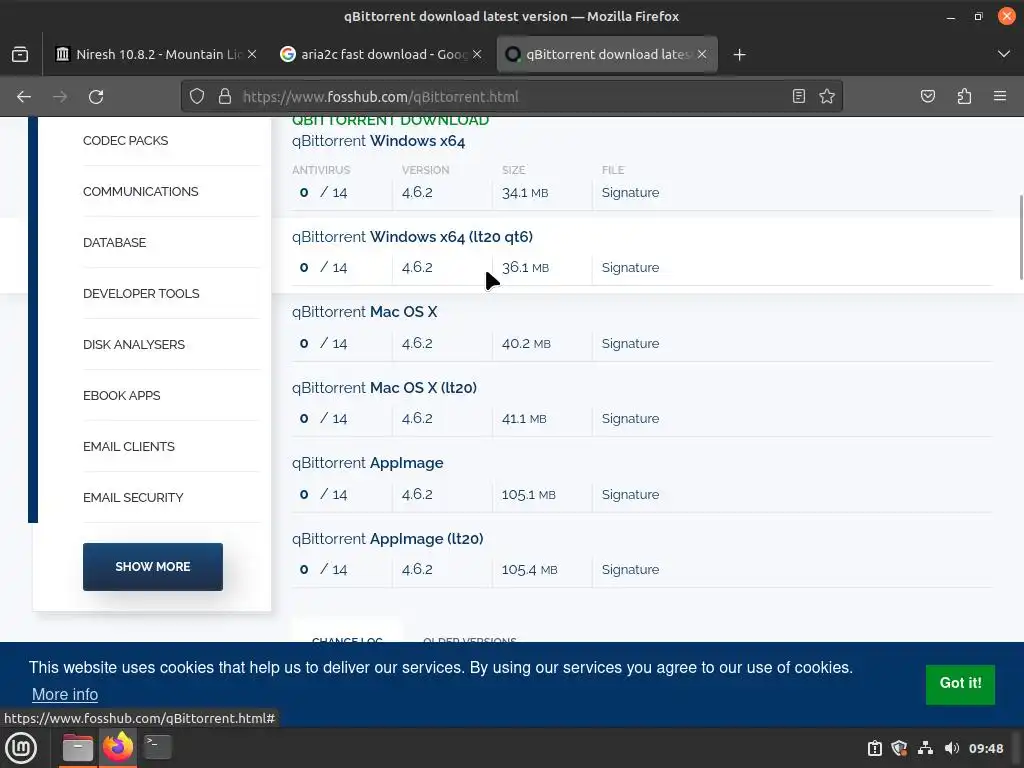Open Signature for Mac OS X (lt20)
Image resolution: width=1024 pixels, height=768 pixels.
point(630,419)
